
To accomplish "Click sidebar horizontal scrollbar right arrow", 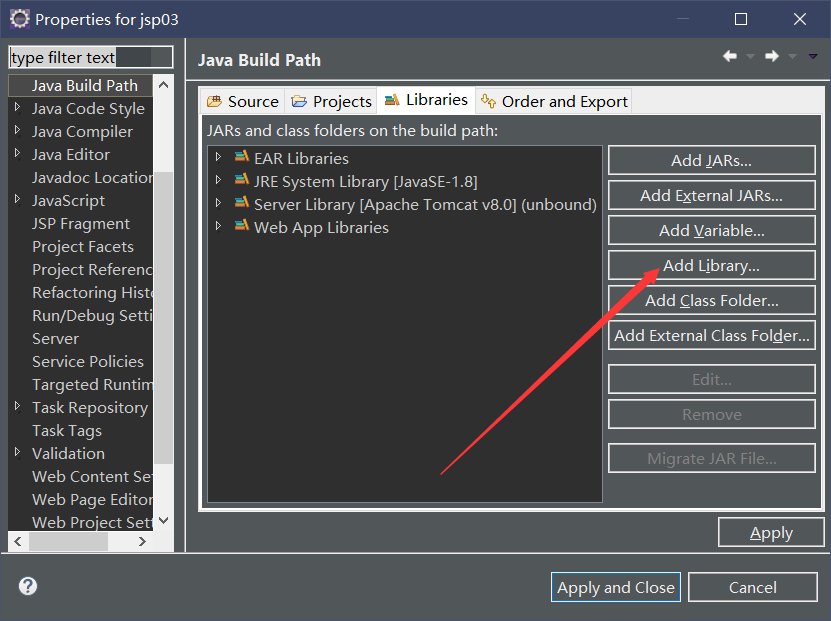I will [142, 542].
